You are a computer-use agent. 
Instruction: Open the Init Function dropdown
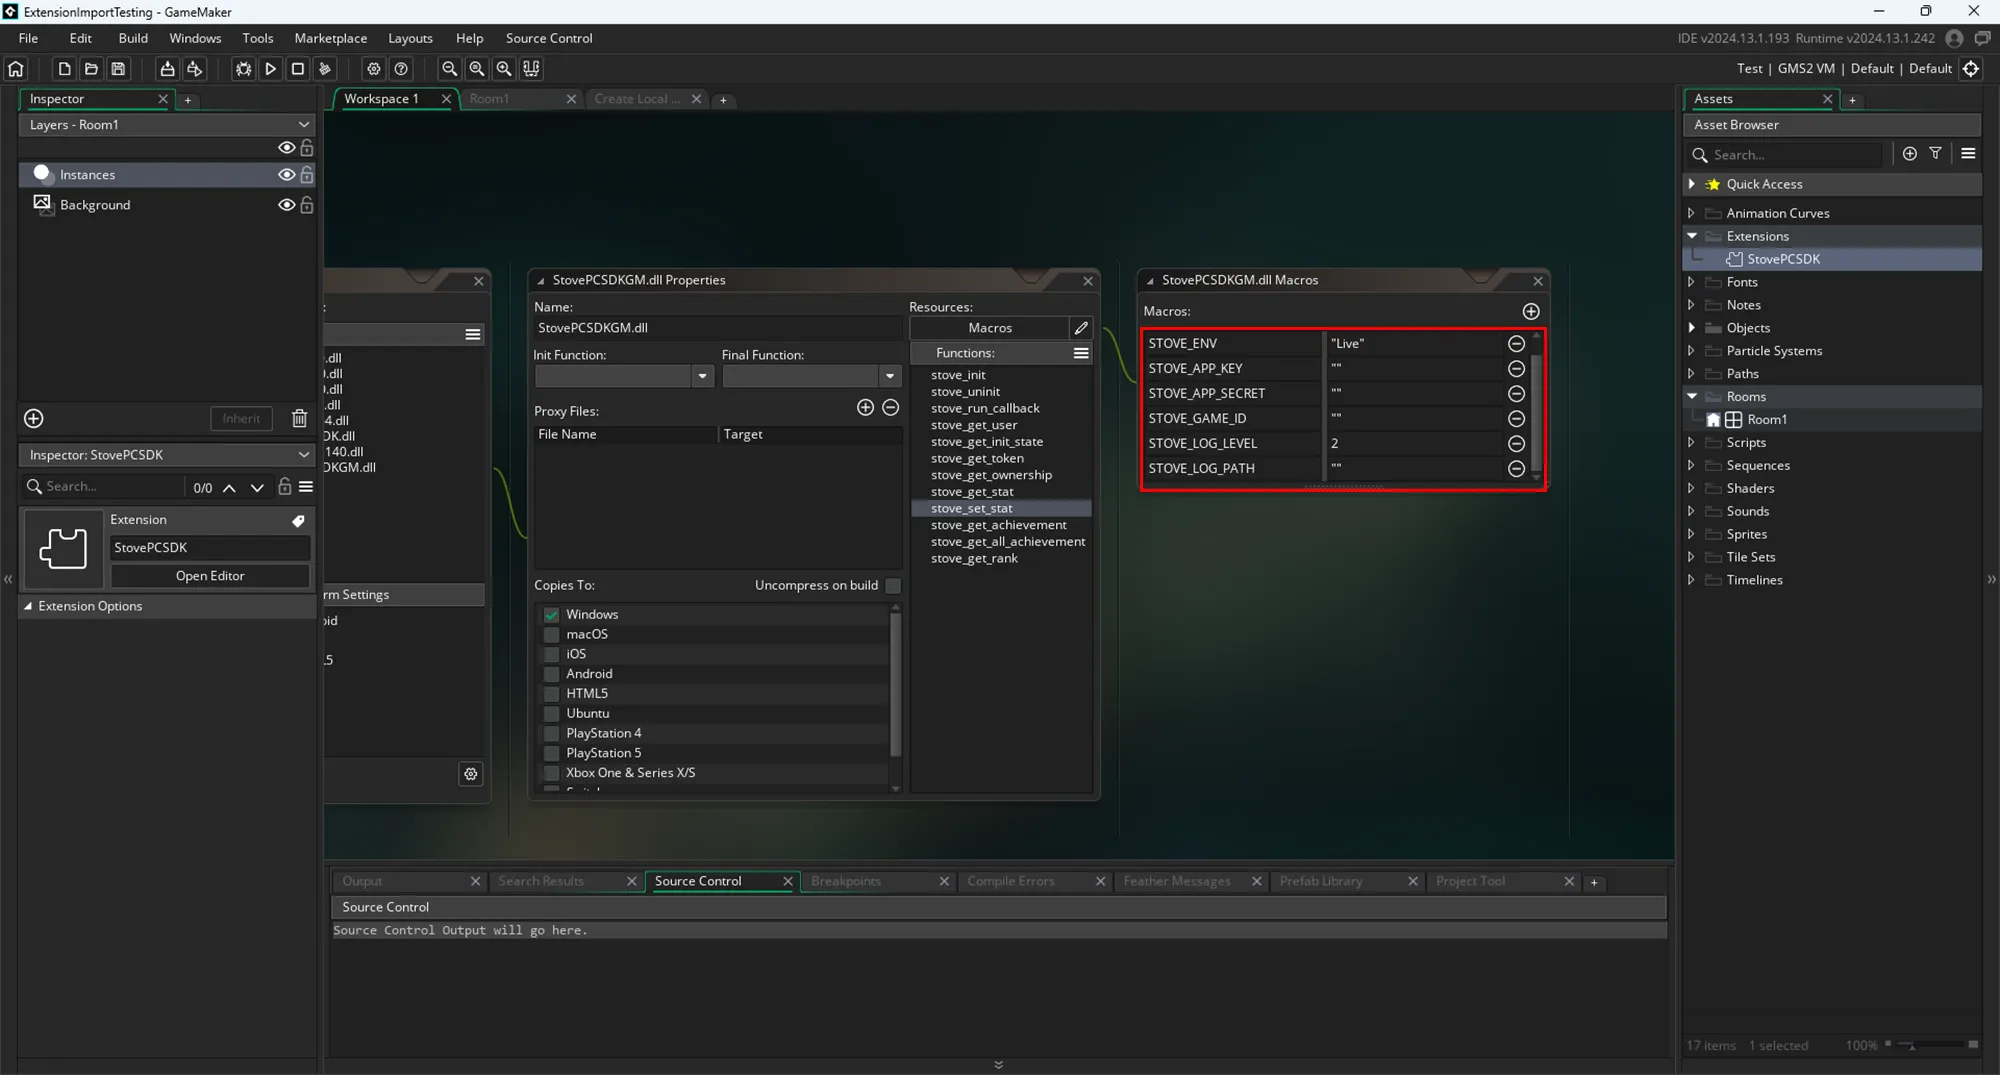[x=702, y=376]
